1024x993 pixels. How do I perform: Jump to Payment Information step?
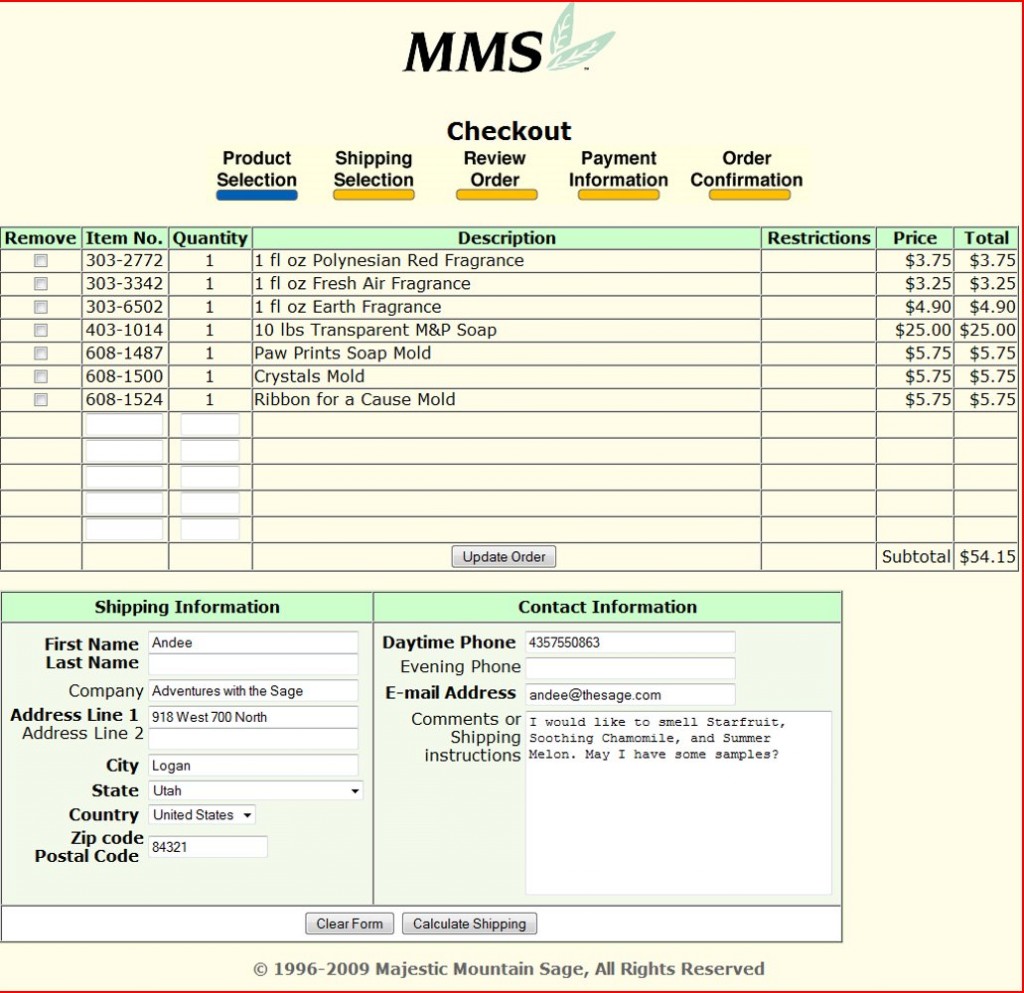pos(618,170)
